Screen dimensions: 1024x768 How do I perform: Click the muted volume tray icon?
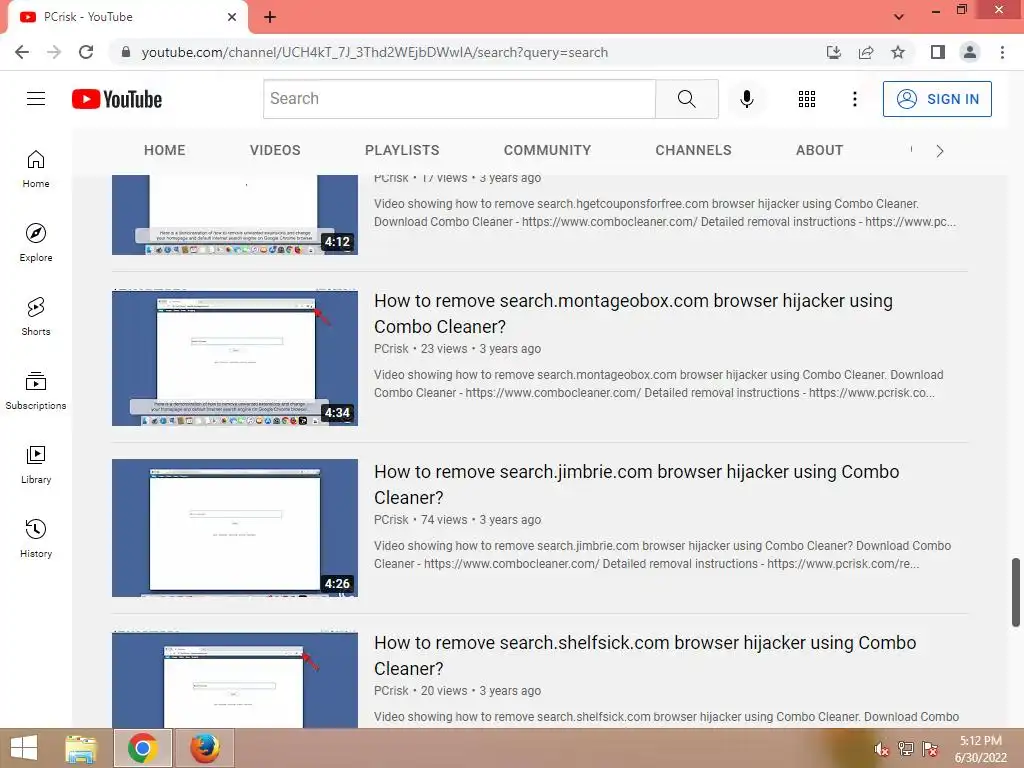coord(881,749)
